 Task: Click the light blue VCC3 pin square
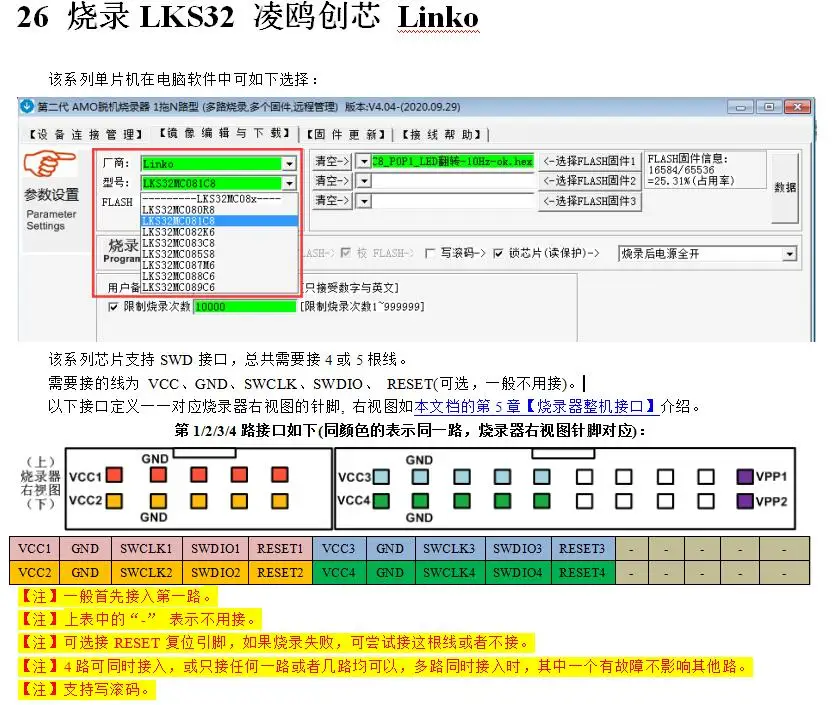point(381,477)
